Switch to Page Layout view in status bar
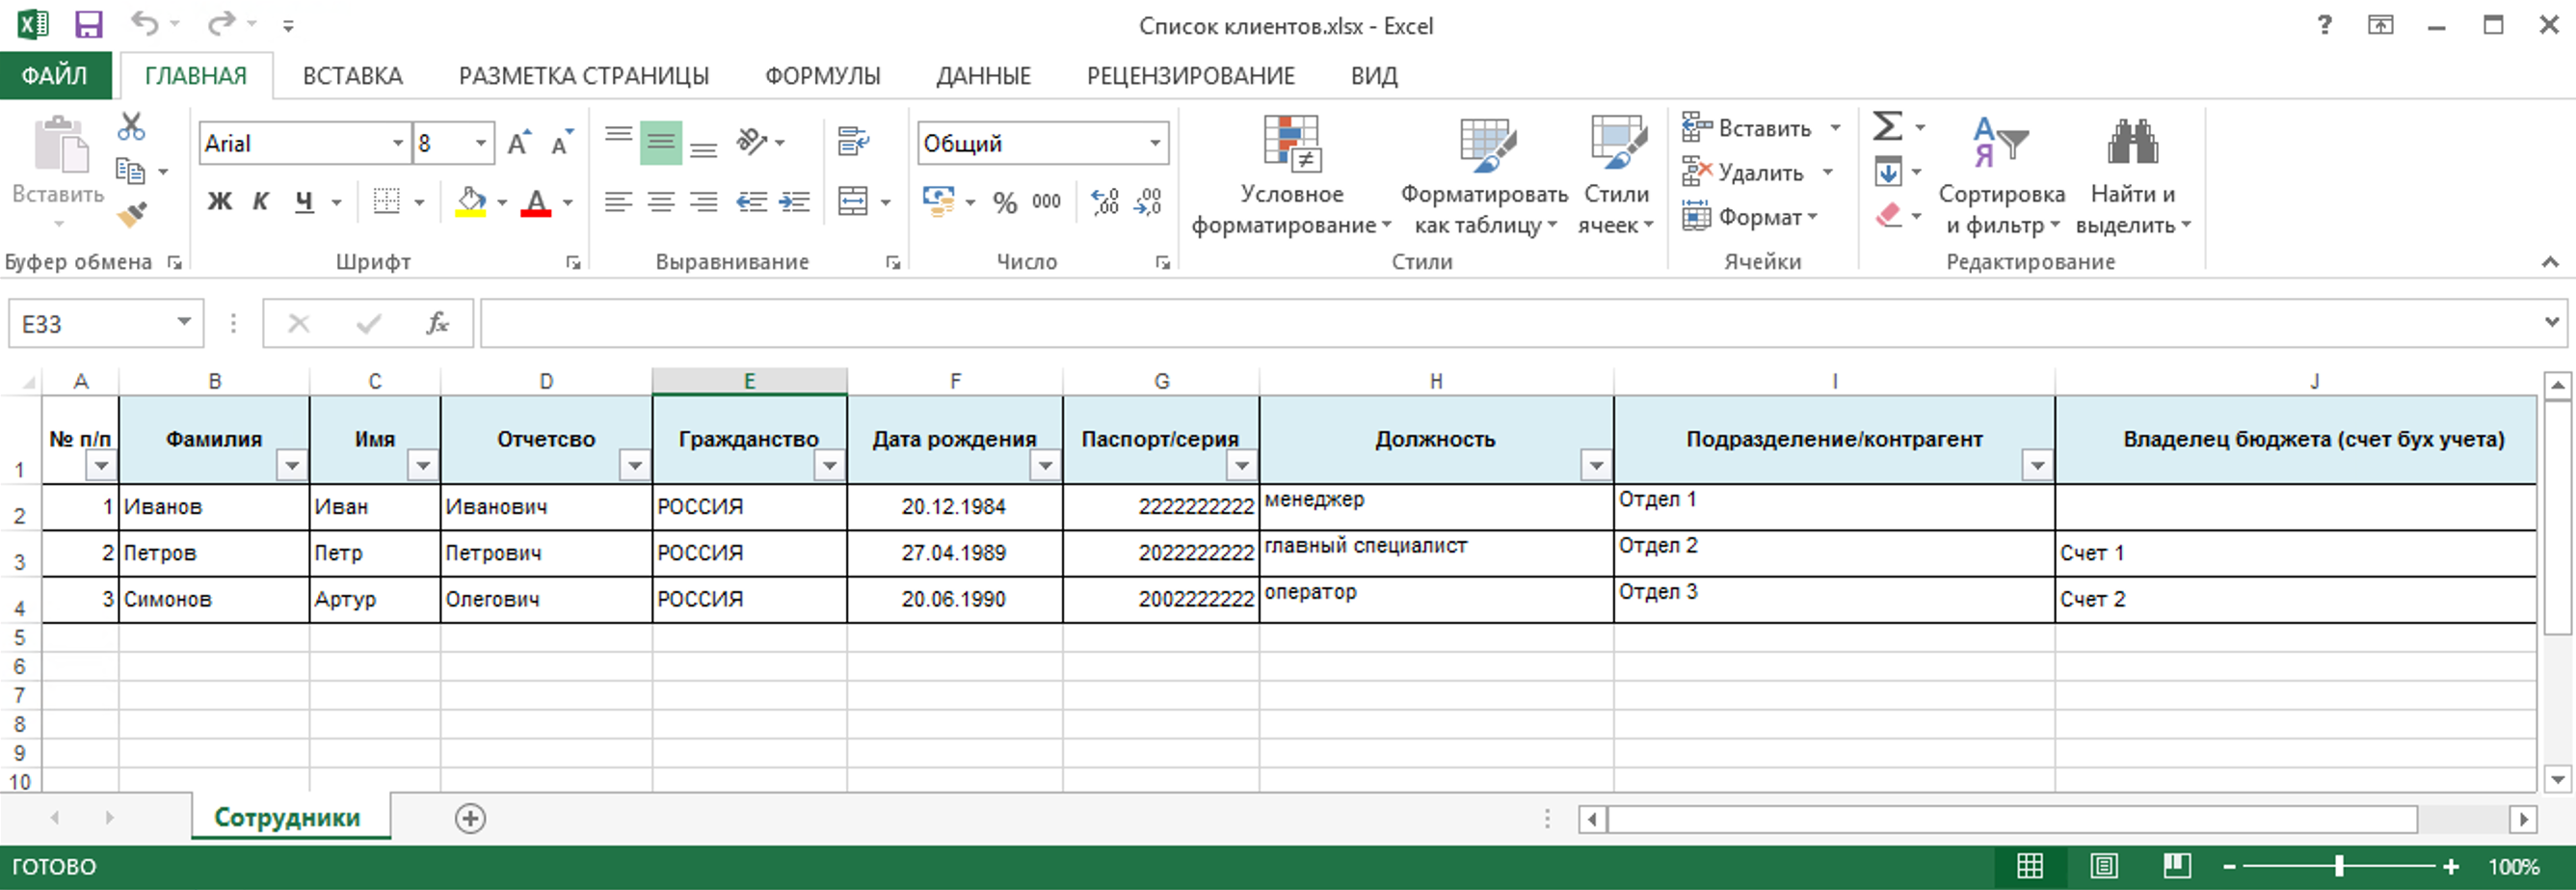Image resolution: width=2576 pixels, height=890 pixels. (2103, 866)
